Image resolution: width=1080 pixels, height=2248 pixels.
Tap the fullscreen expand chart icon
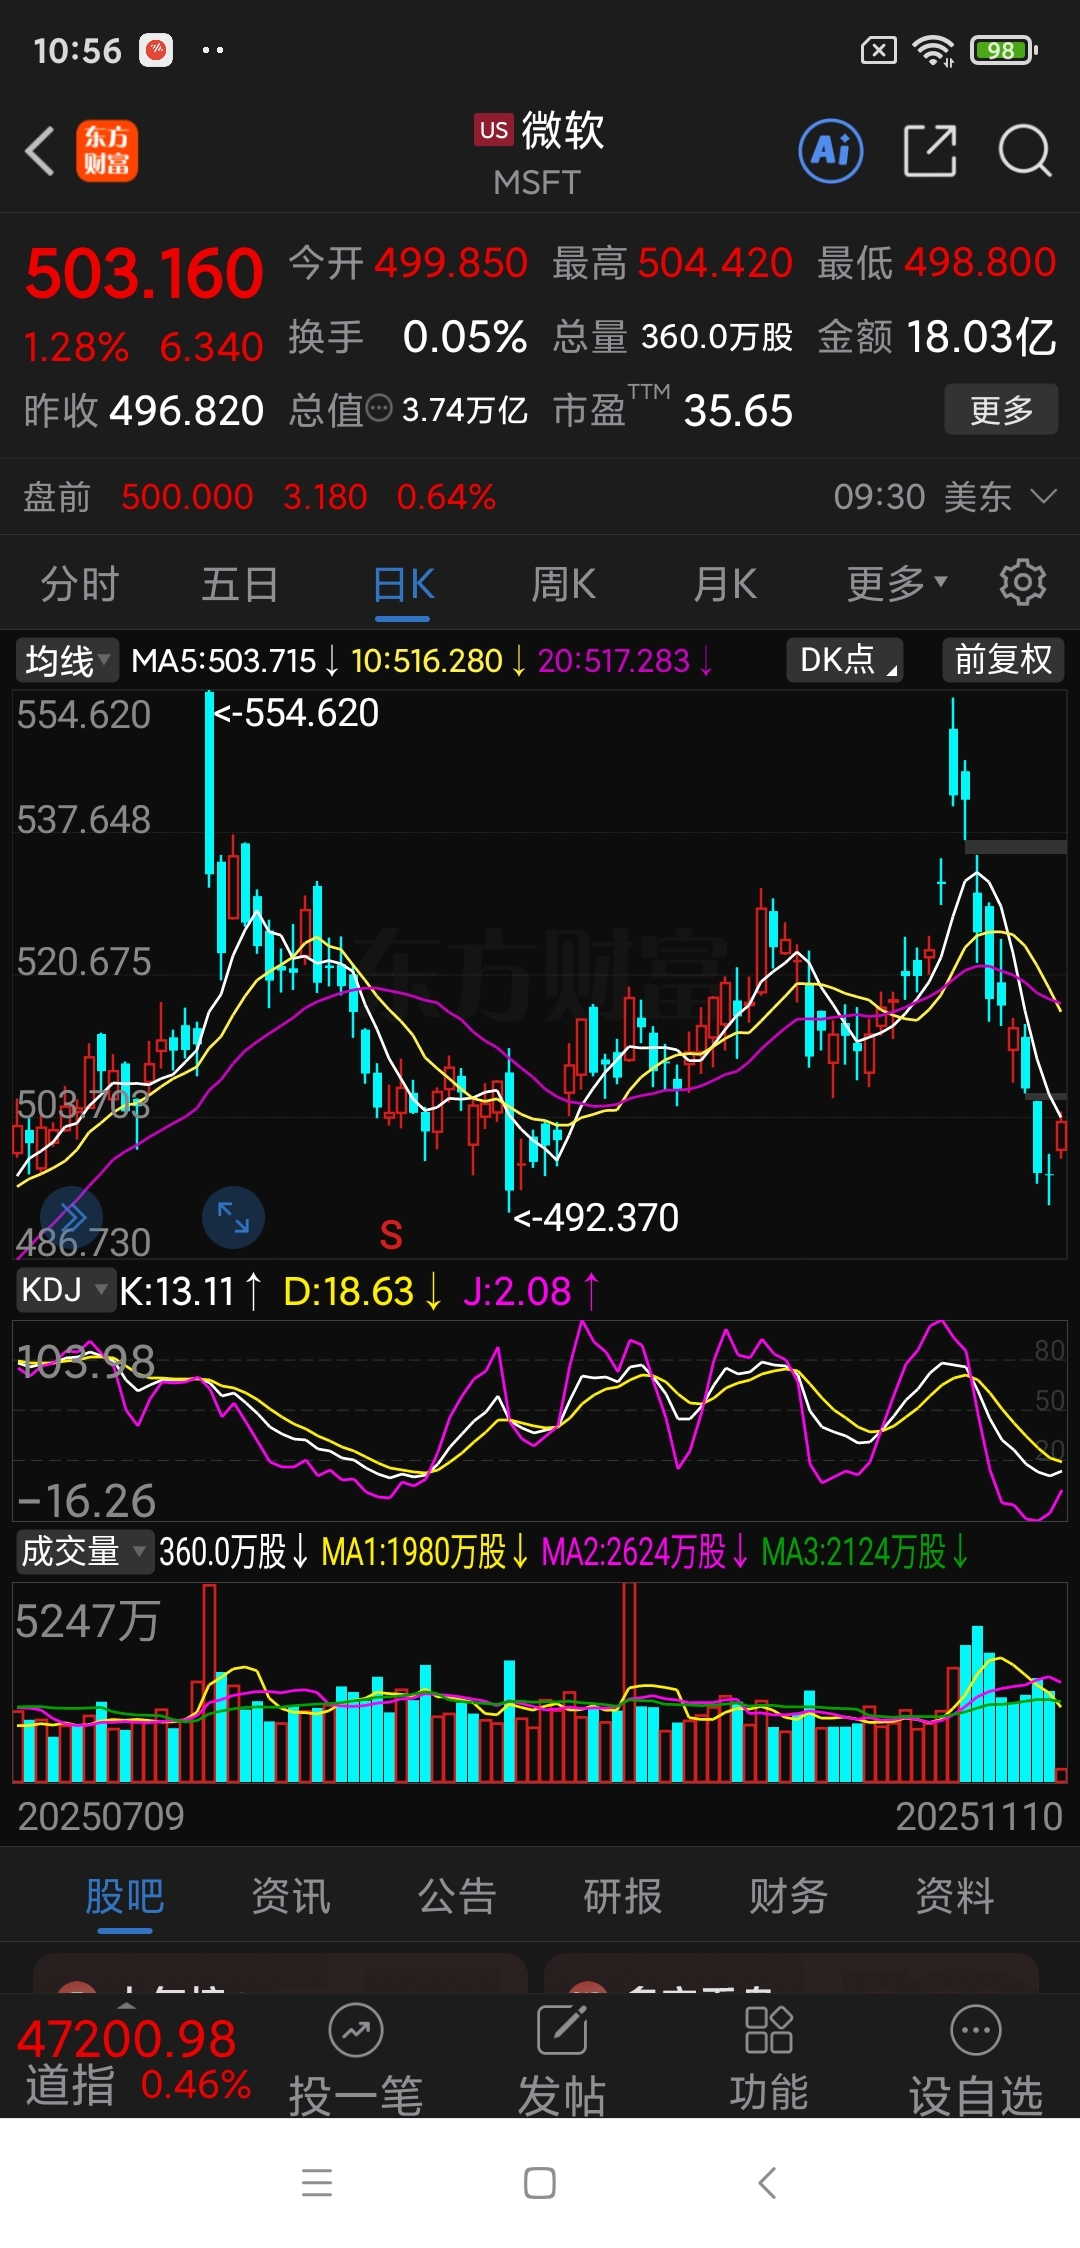(233, 1217)
